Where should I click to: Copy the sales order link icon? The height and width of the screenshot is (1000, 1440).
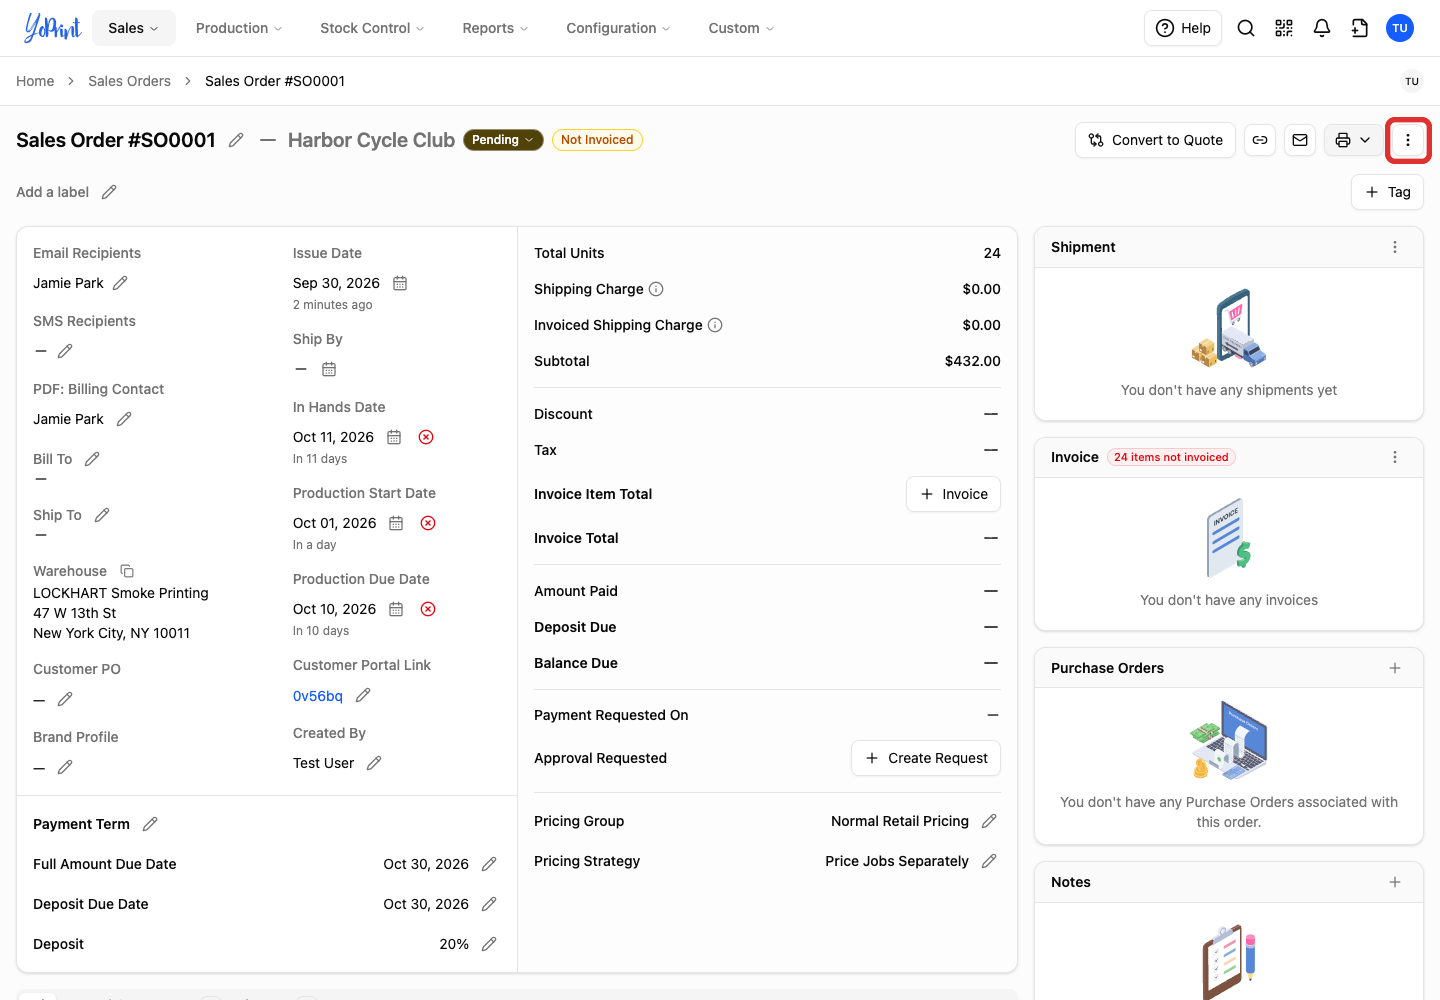tap(1260, 140)
